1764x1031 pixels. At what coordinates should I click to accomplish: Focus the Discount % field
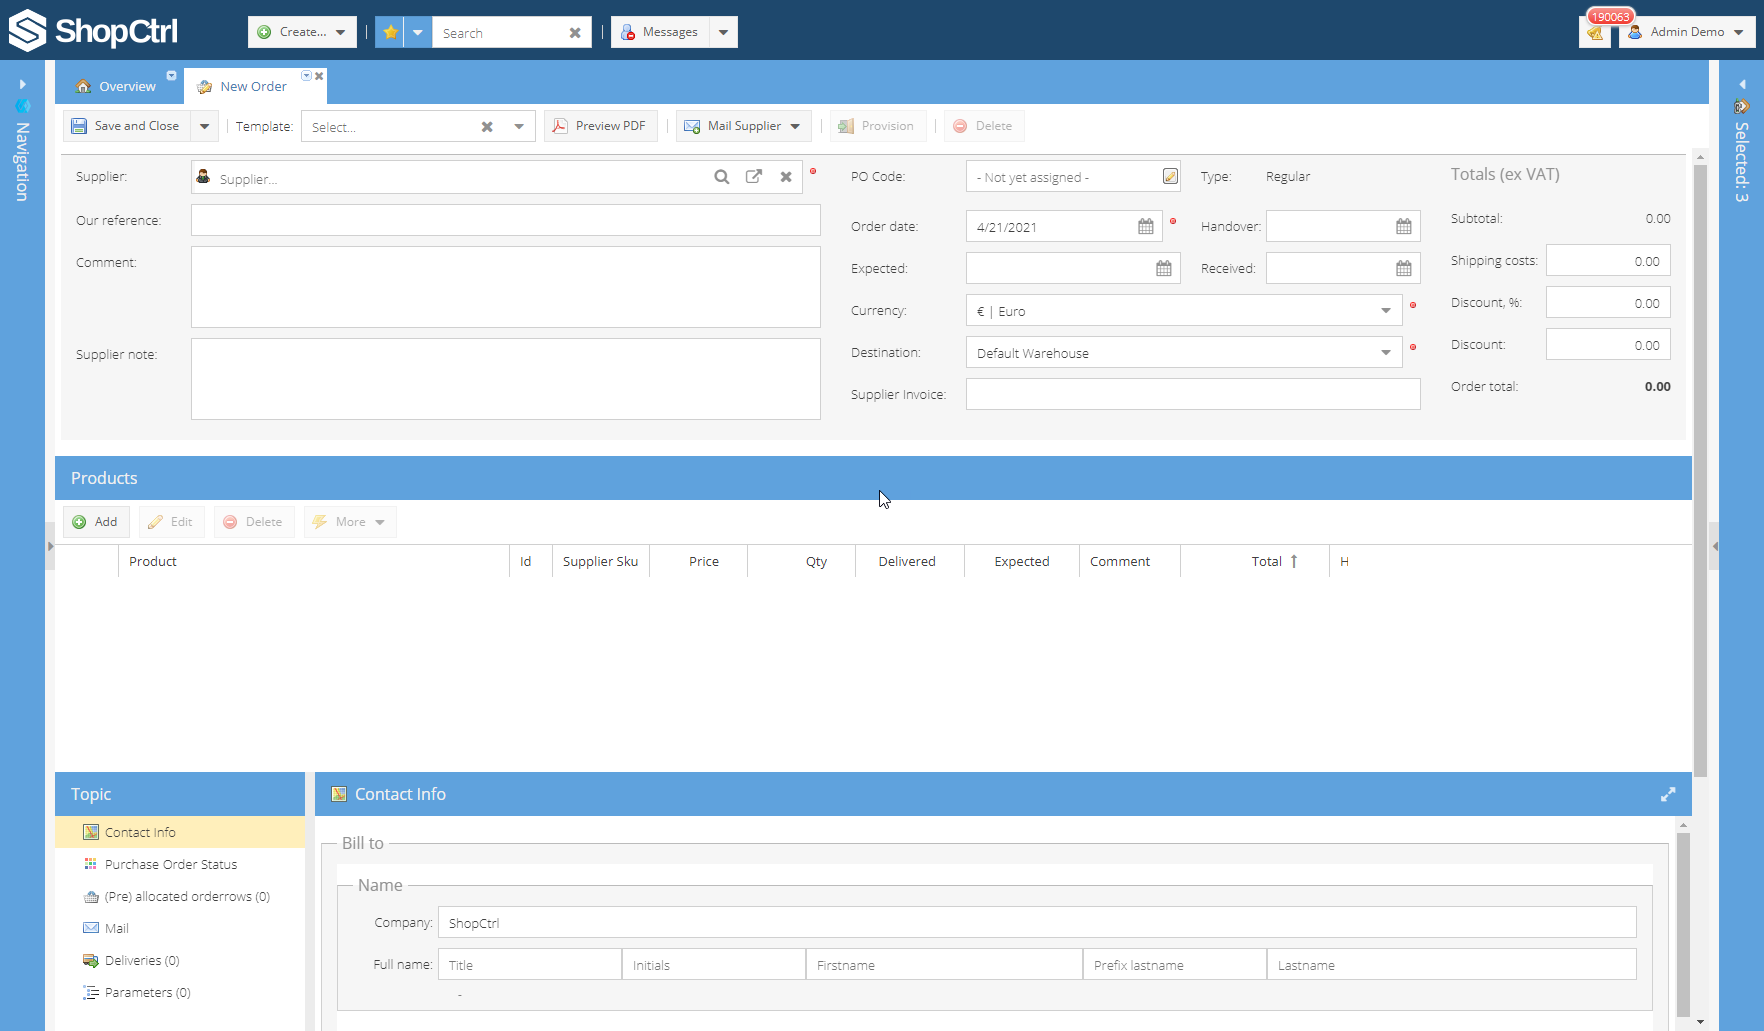pos(1608,303)
